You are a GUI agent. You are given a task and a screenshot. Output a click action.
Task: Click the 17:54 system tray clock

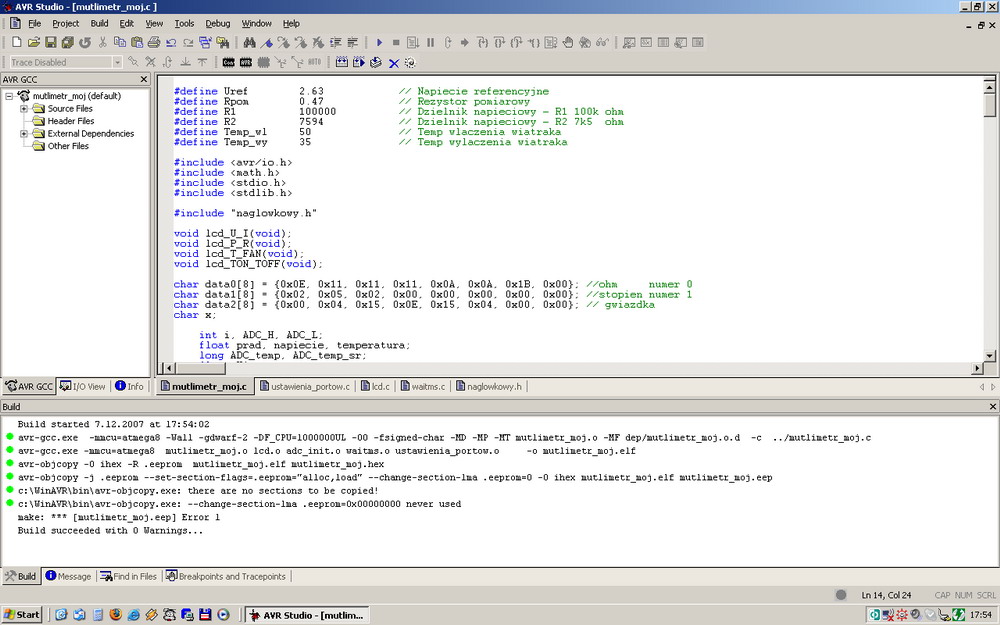pos(981,615)
